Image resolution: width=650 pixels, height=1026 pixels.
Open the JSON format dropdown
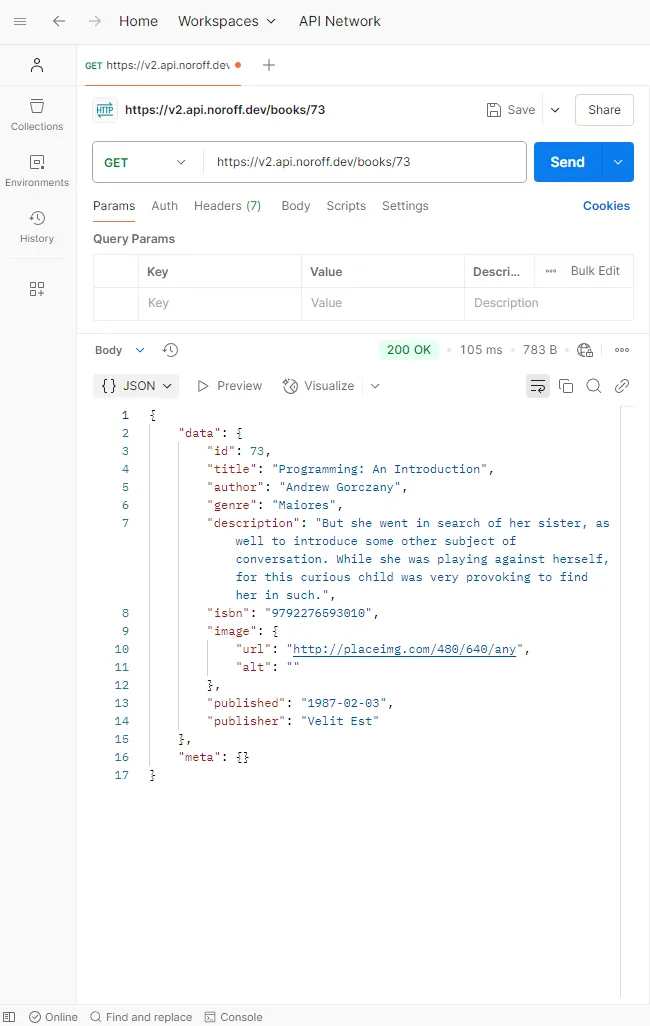pos(136,386)
